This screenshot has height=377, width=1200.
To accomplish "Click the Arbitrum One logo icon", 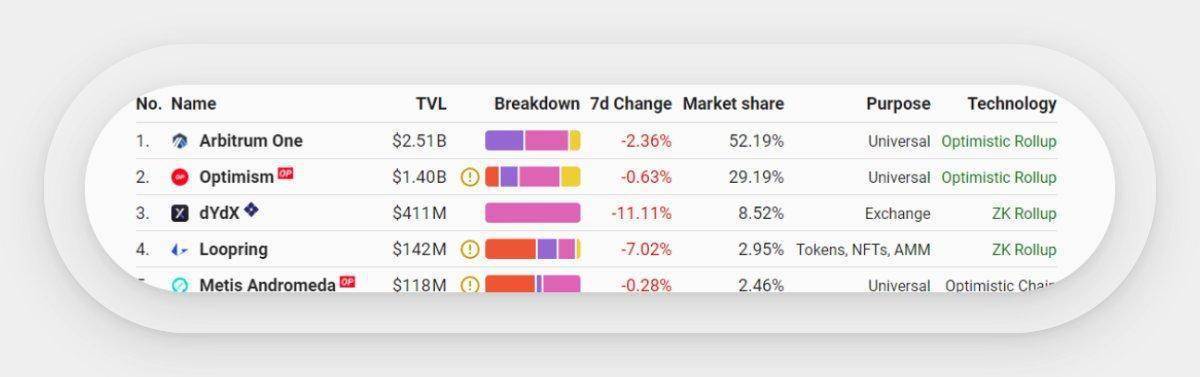I will pos(180,141).
